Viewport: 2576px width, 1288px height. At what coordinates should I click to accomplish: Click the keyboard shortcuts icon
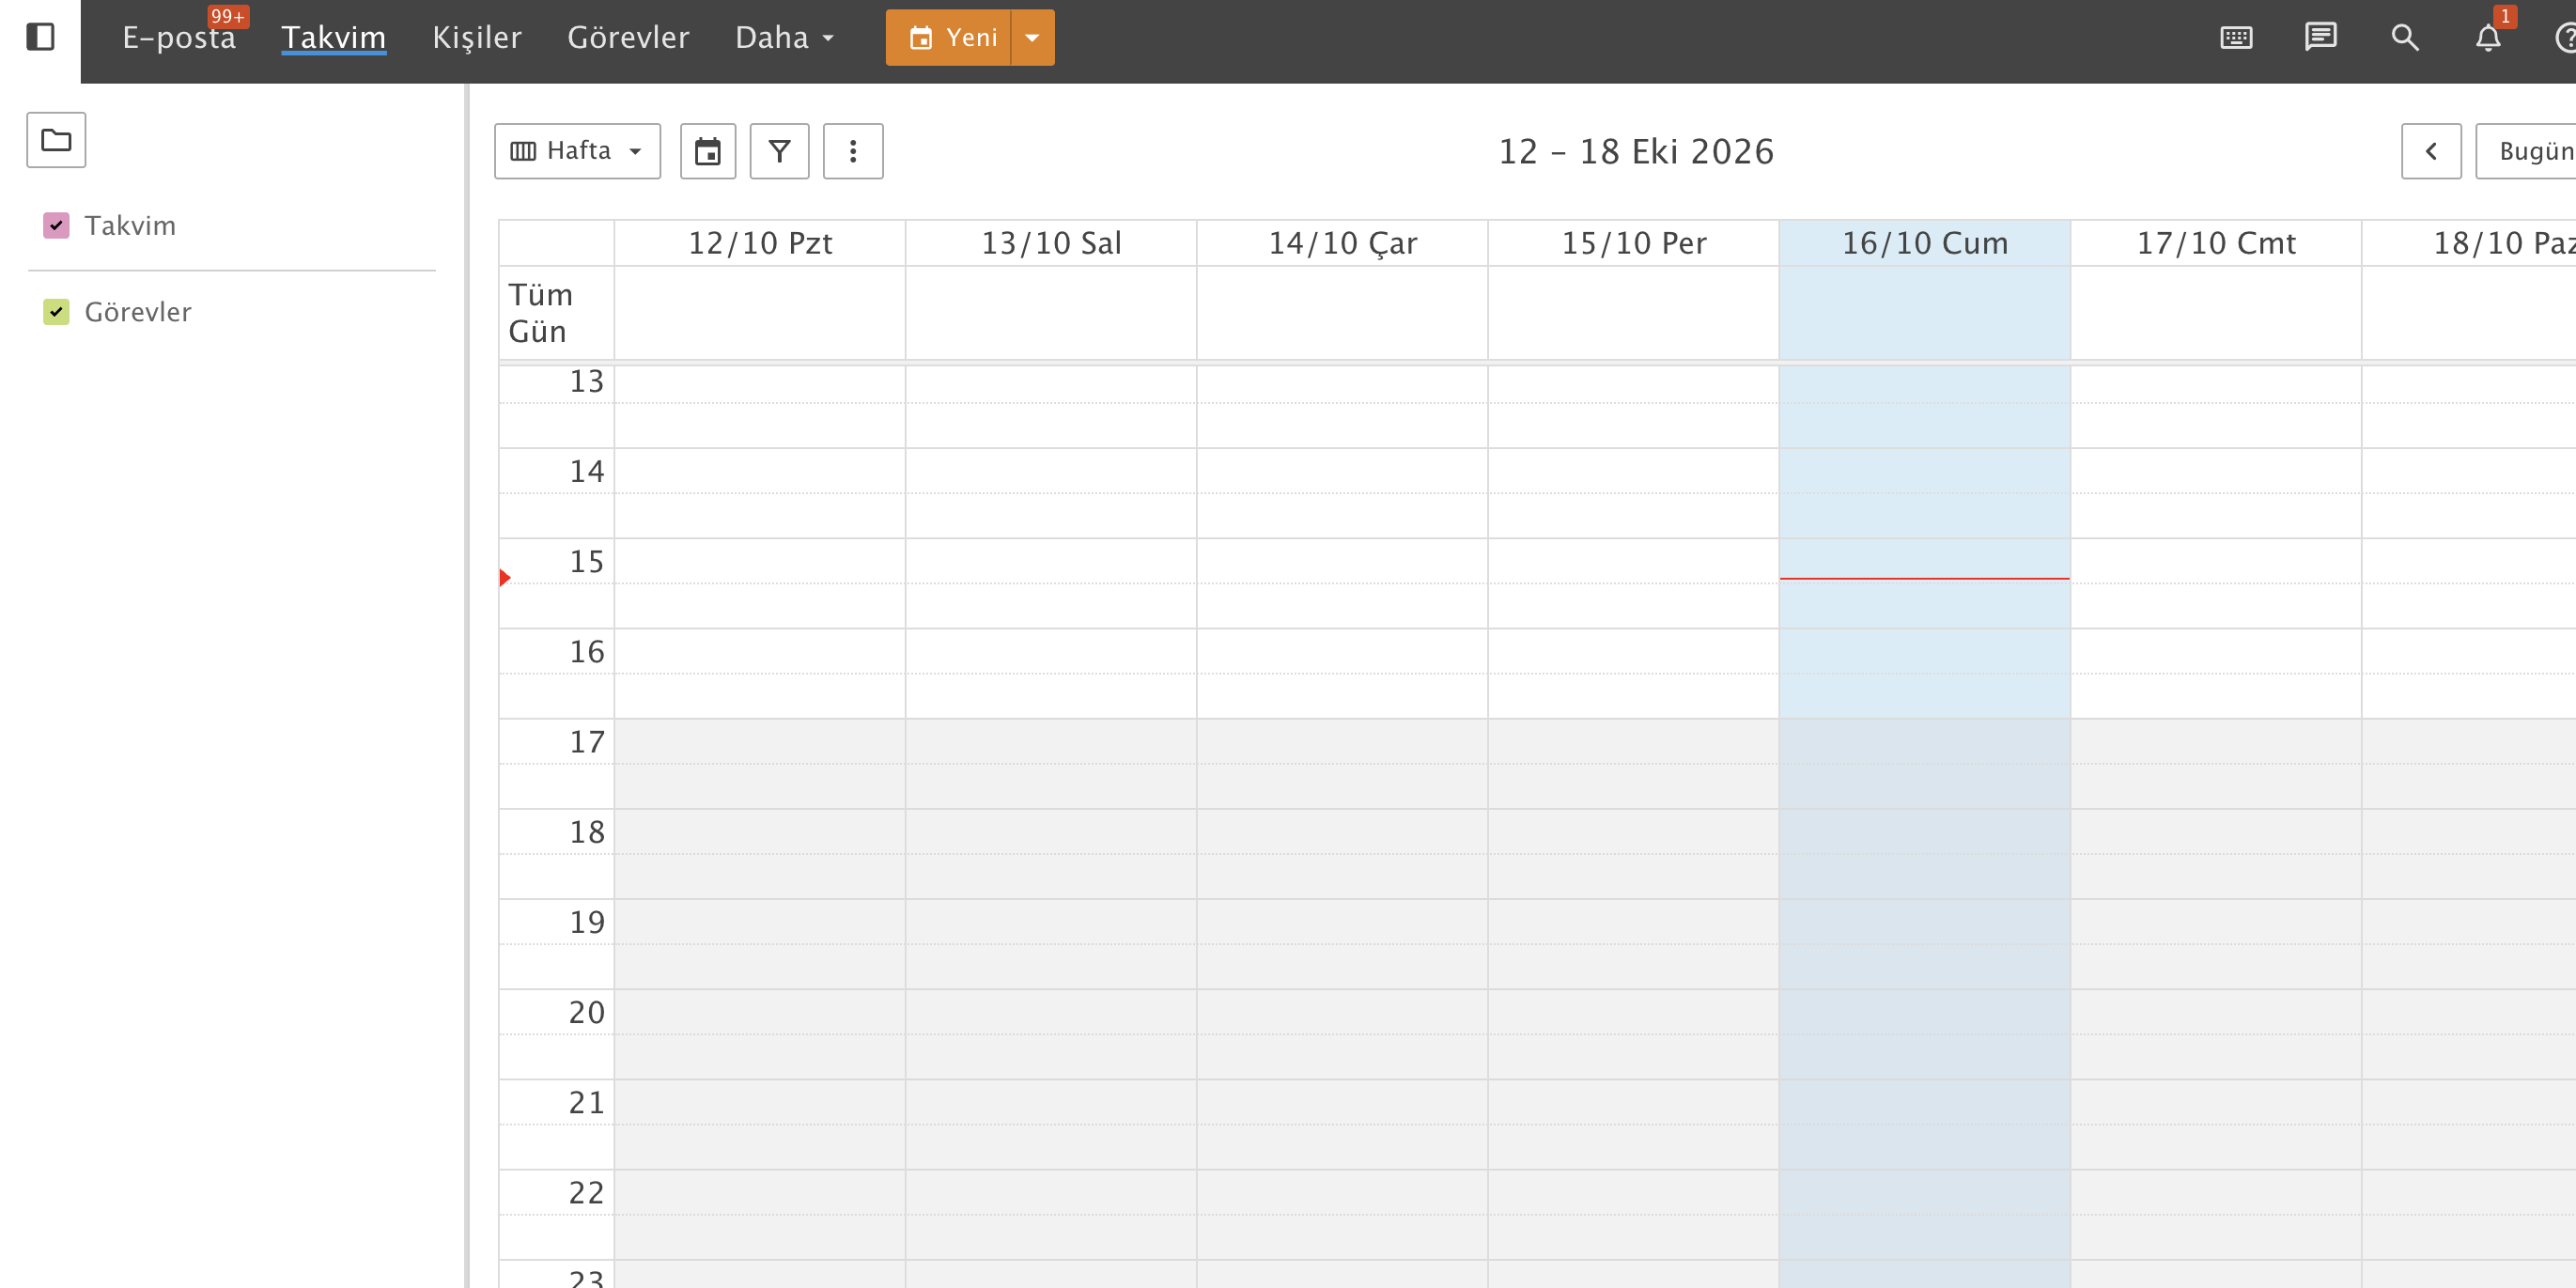tap(2236, 38)
